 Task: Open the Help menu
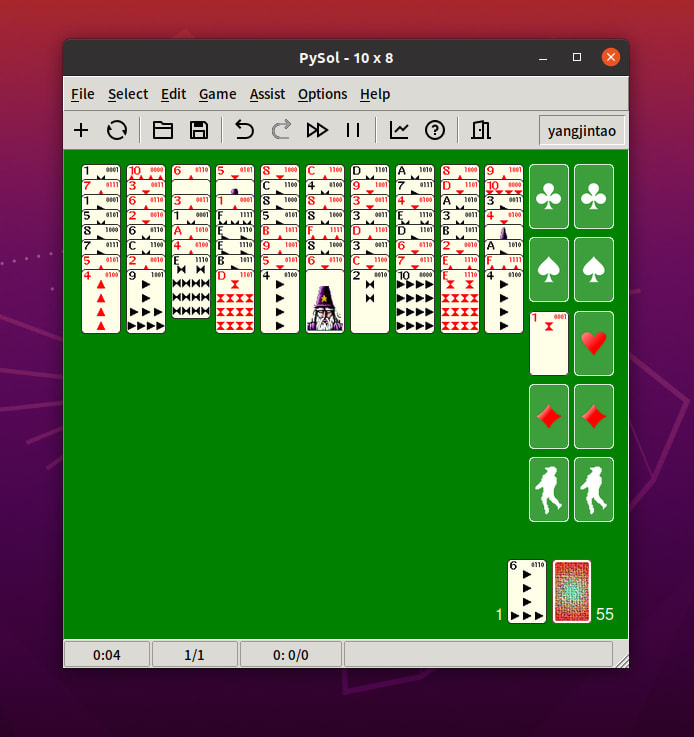[375, 94]
